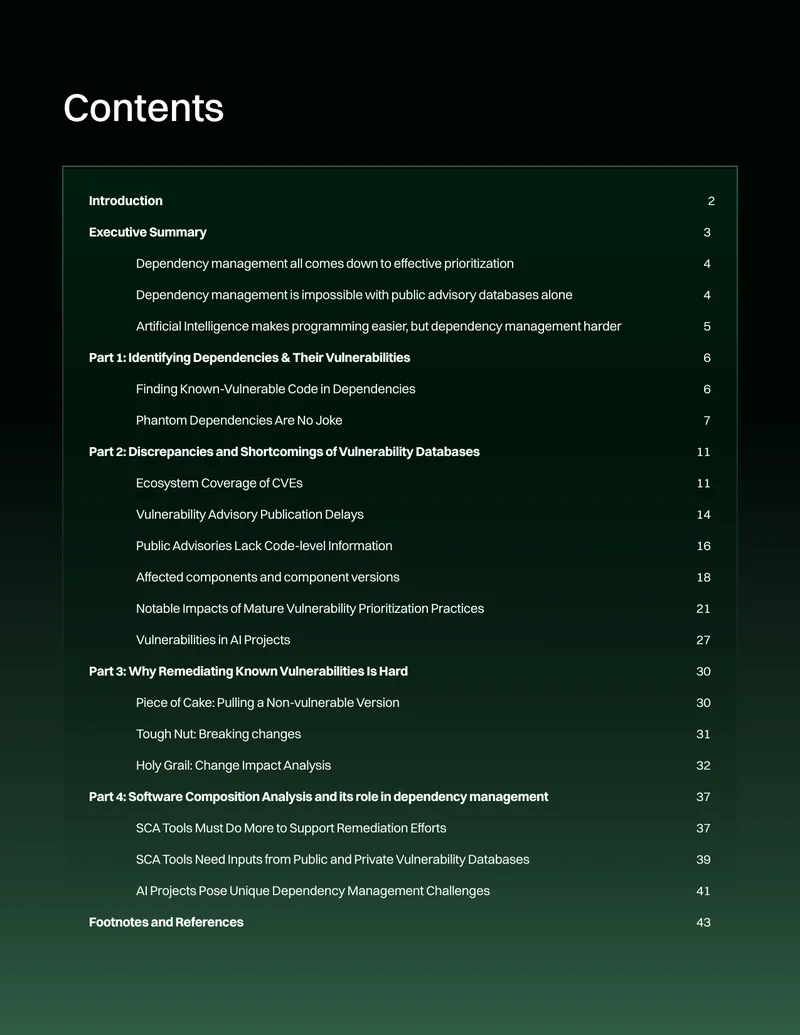The height and width of the screenshot is (1035, 800).
Task: Click page number 14 for Publication Delays
Action: (x=704, y=514)
